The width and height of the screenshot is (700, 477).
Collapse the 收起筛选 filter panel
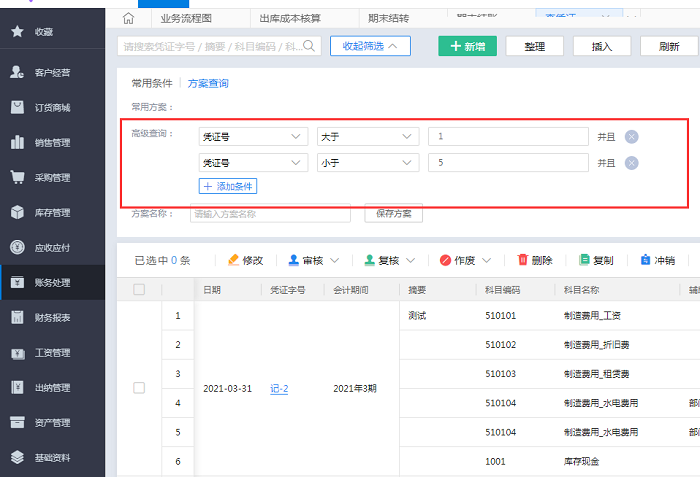370,46
